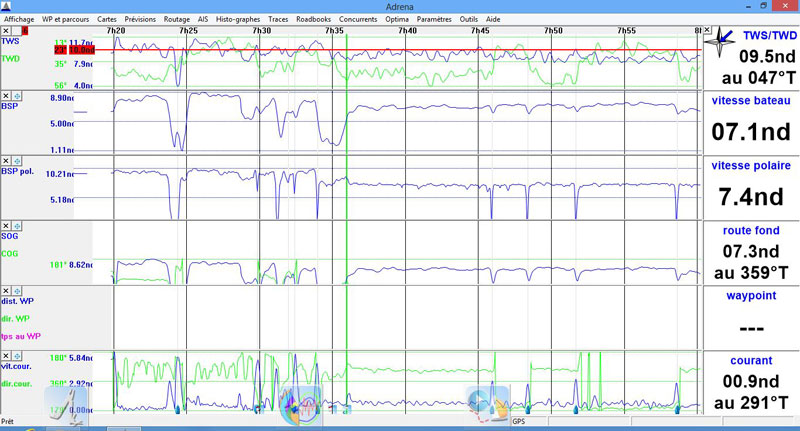Open the Outils menu
Screen dimensions: 800x431
pos(468,19)
